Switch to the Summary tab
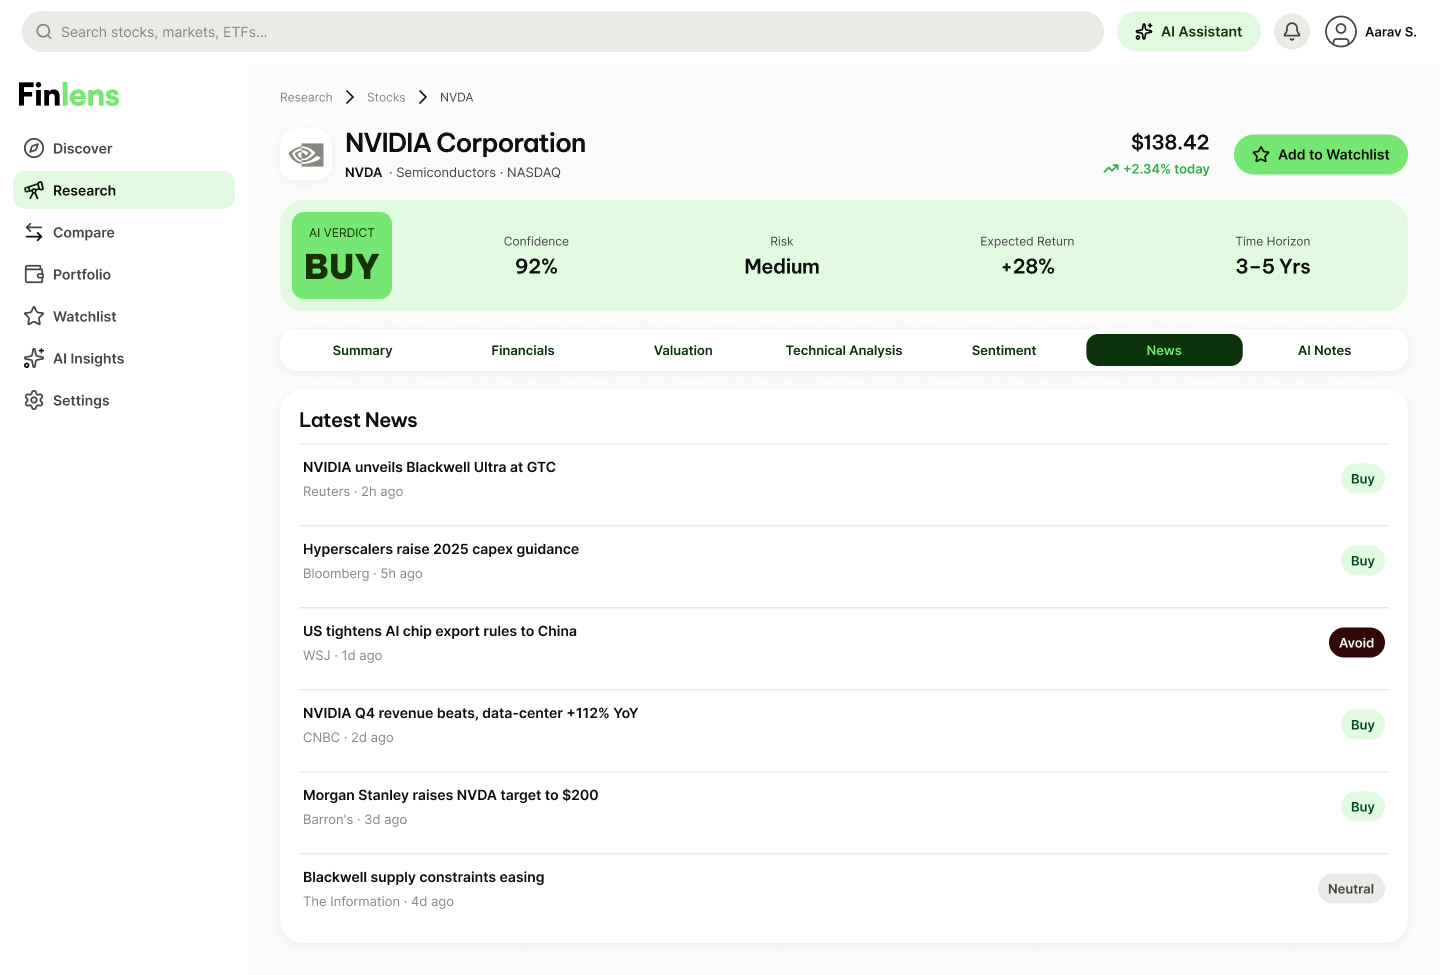This screenshot has width=1440, height=975. [362, 350]
